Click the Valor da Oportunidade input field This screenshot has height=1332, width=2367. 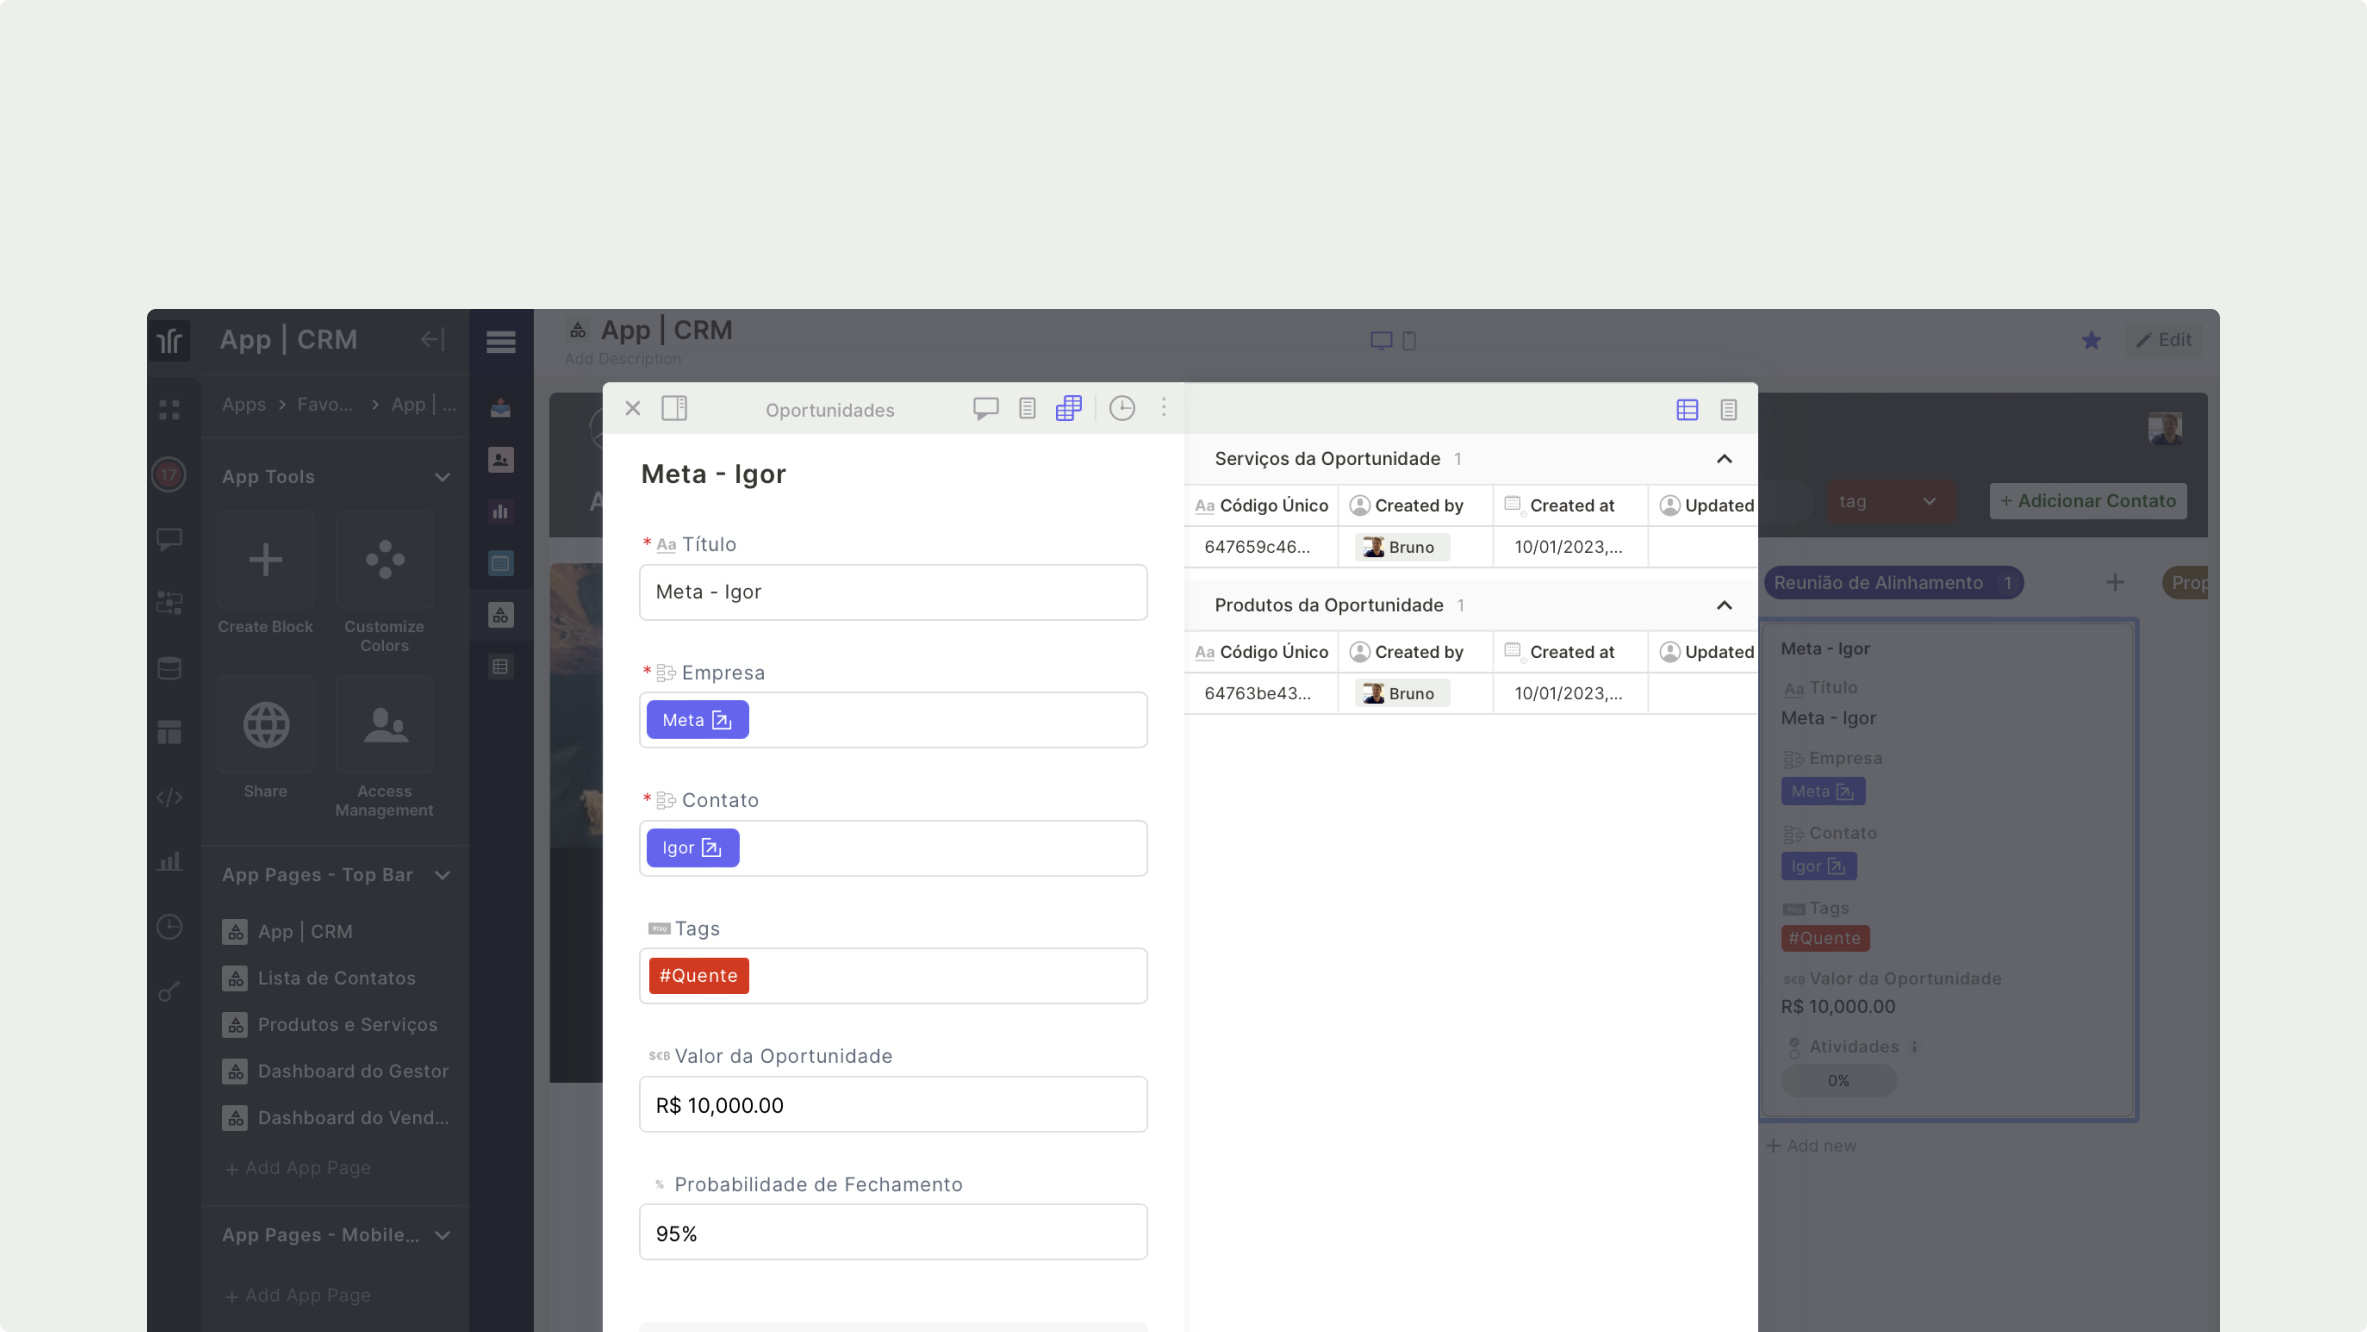(x=892, y=1104)
